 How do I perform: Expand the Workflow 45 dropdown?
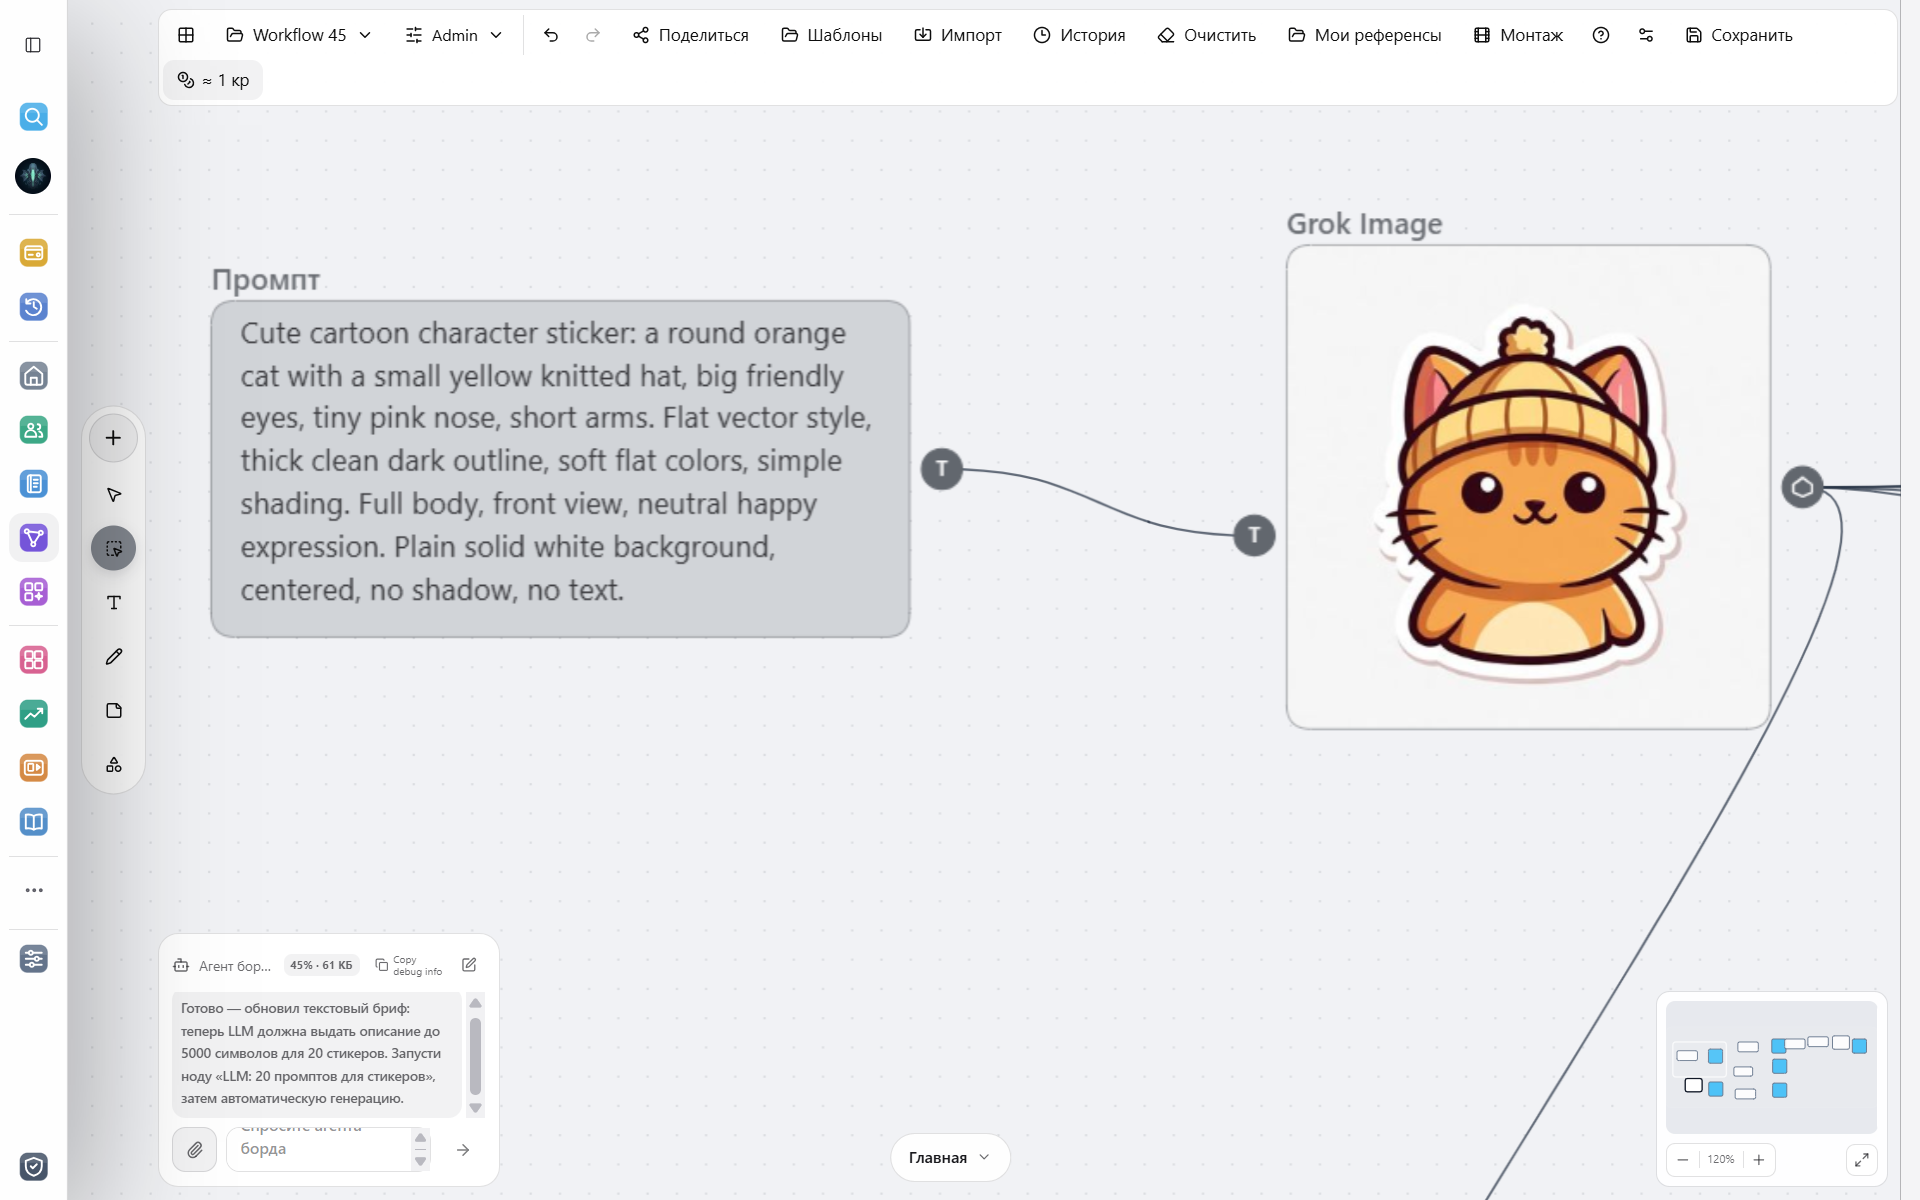click(299, 35)
